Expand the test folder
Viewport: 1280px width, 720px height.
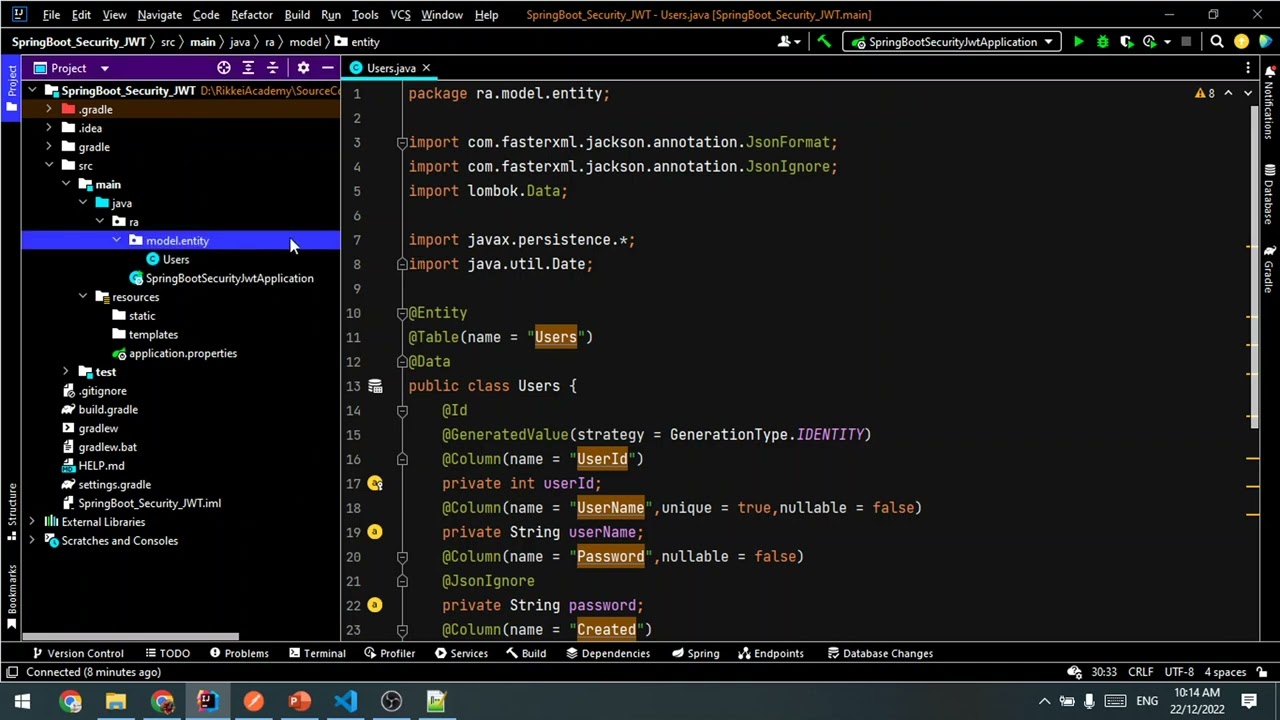coord(66,372)
